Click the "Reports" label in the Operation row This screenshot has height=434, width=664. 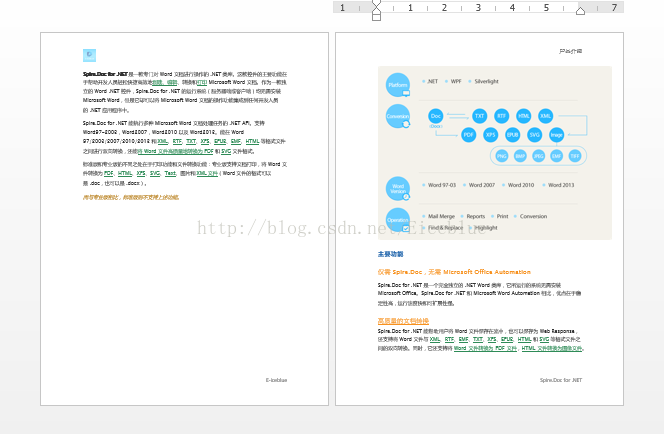click(476, 216)
